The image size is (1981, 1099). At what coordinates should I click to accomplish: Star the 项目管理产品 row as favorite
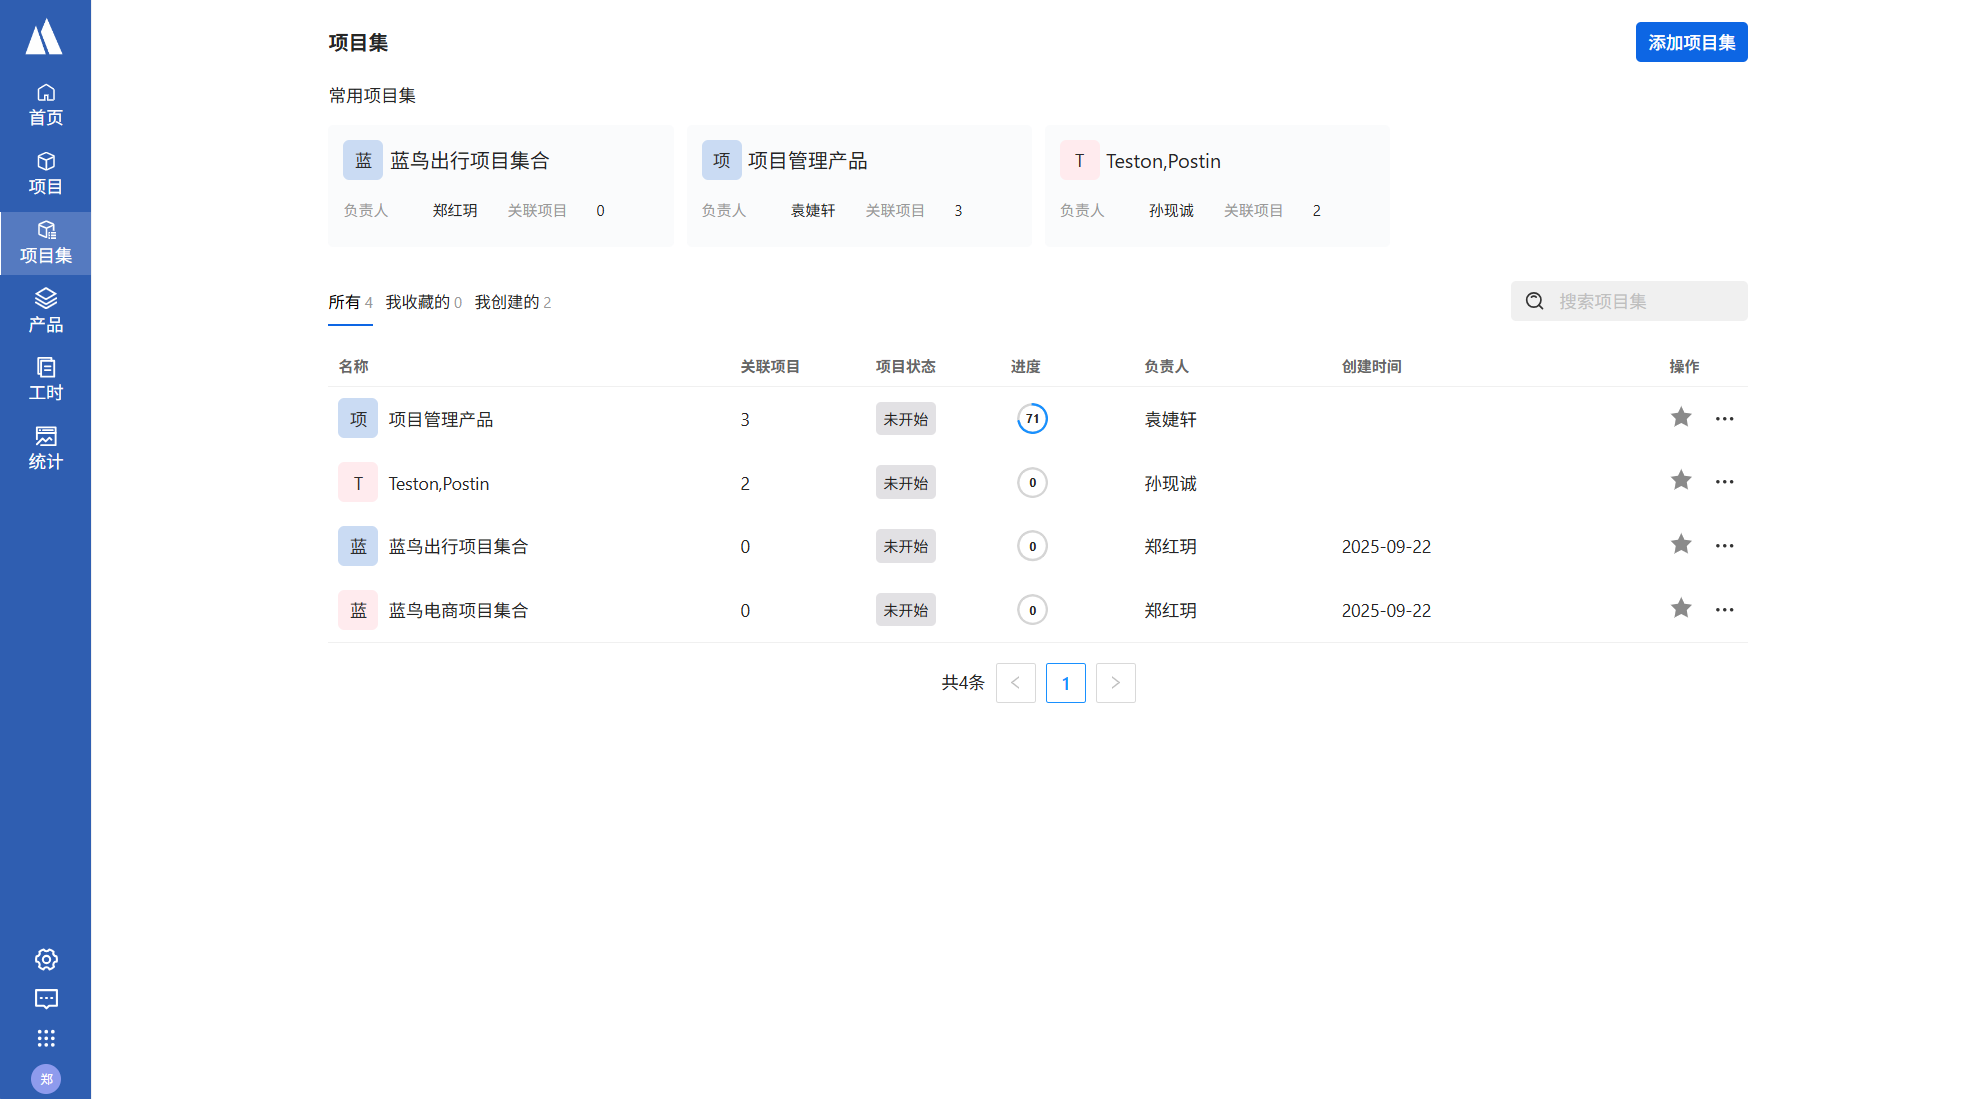(1681, 418)
